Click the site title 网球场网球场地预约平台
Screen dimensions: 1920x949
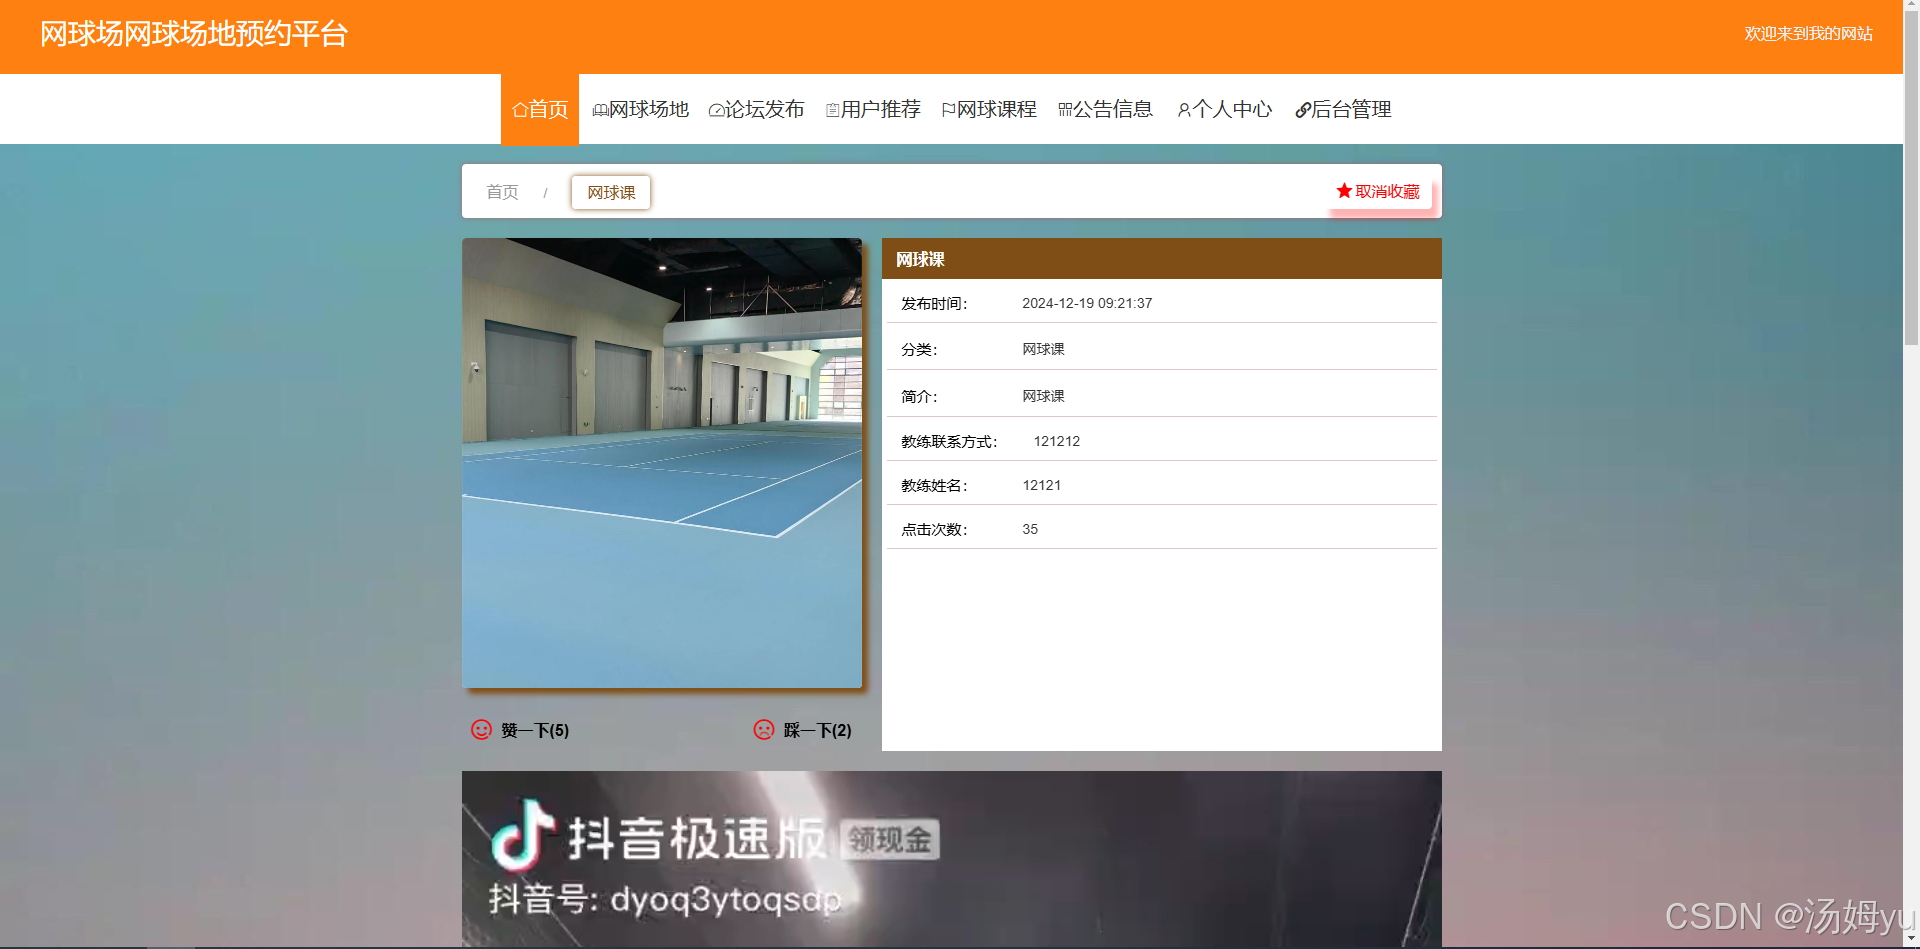pos(194,34)
